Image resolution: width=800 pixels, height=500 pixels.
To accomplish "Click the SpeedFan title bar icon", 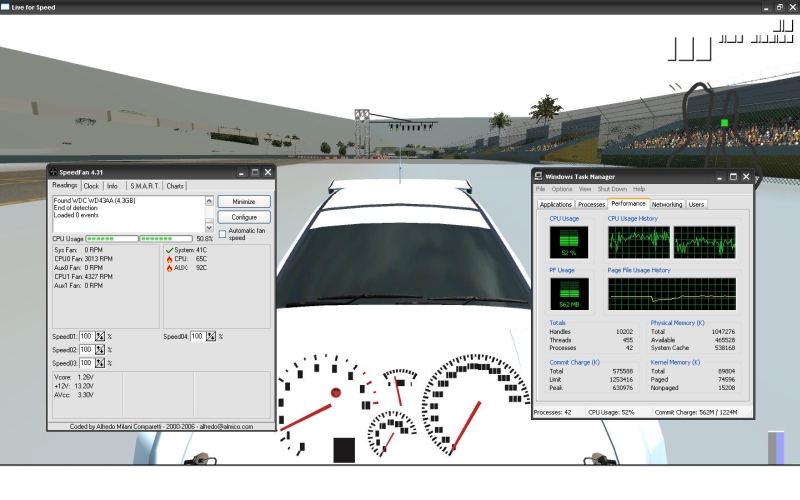I will point(53,172).
